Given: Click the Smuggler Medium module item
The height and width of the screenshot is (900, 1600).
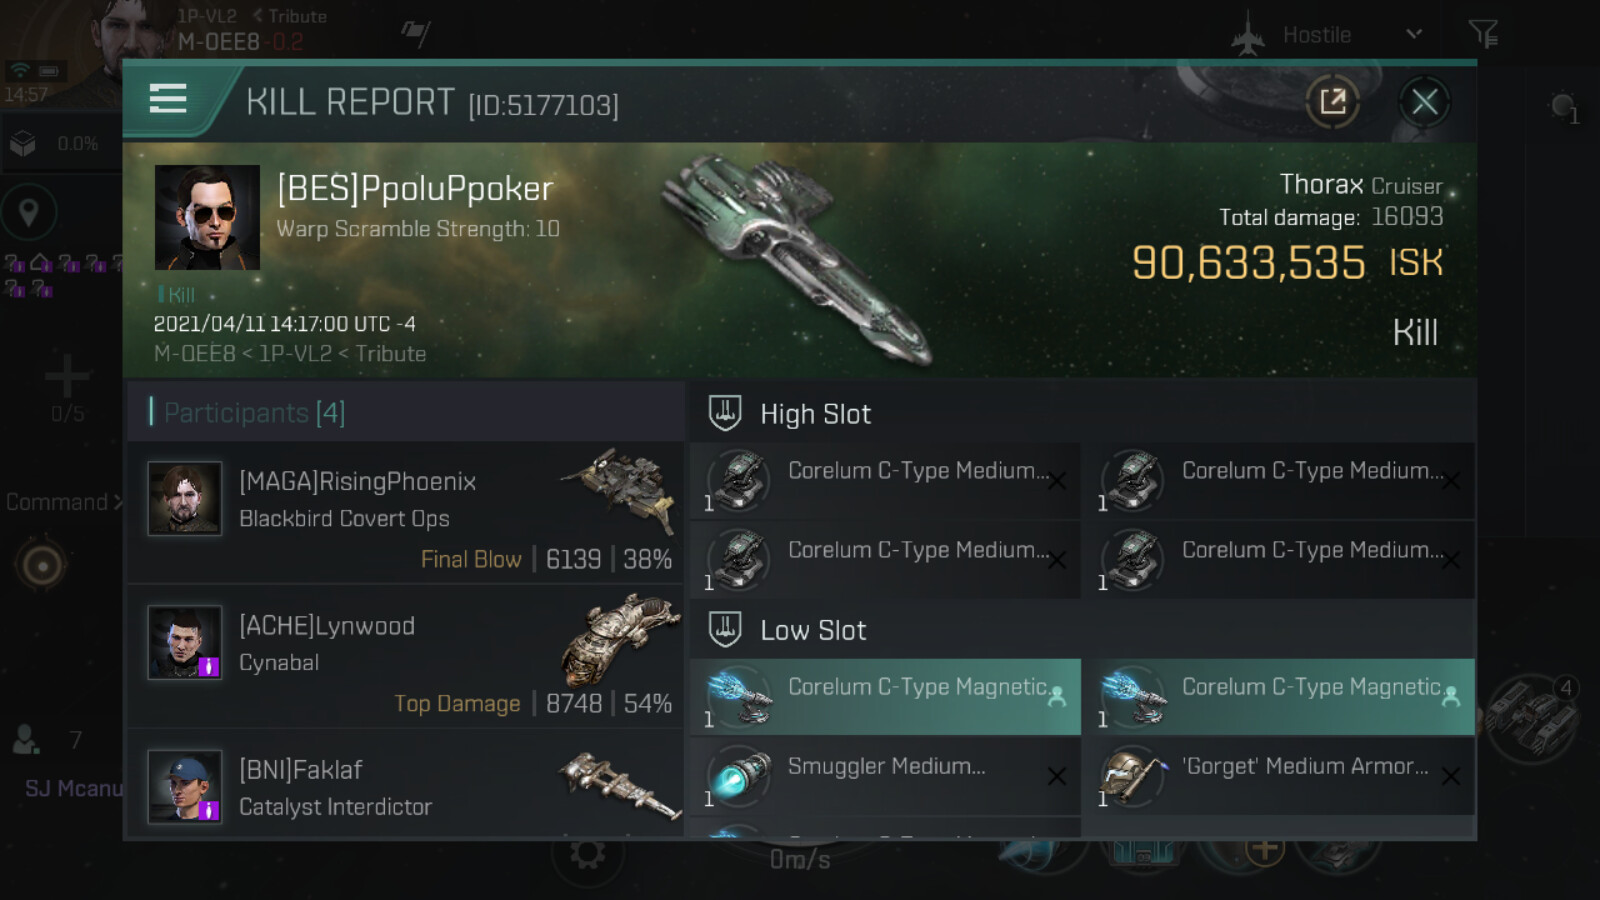Looking at the screenshot, I should [884, 775].
